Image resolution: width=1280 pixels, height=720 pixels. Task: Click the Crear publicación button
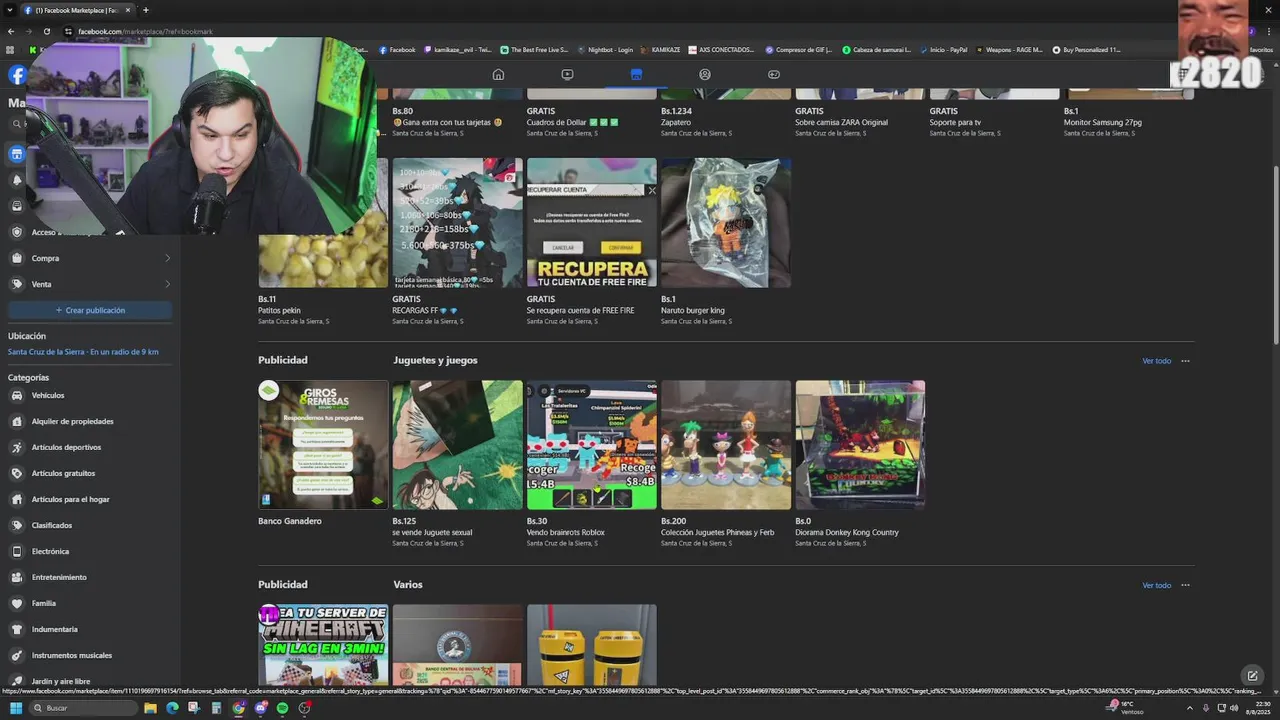click(90, 310)
